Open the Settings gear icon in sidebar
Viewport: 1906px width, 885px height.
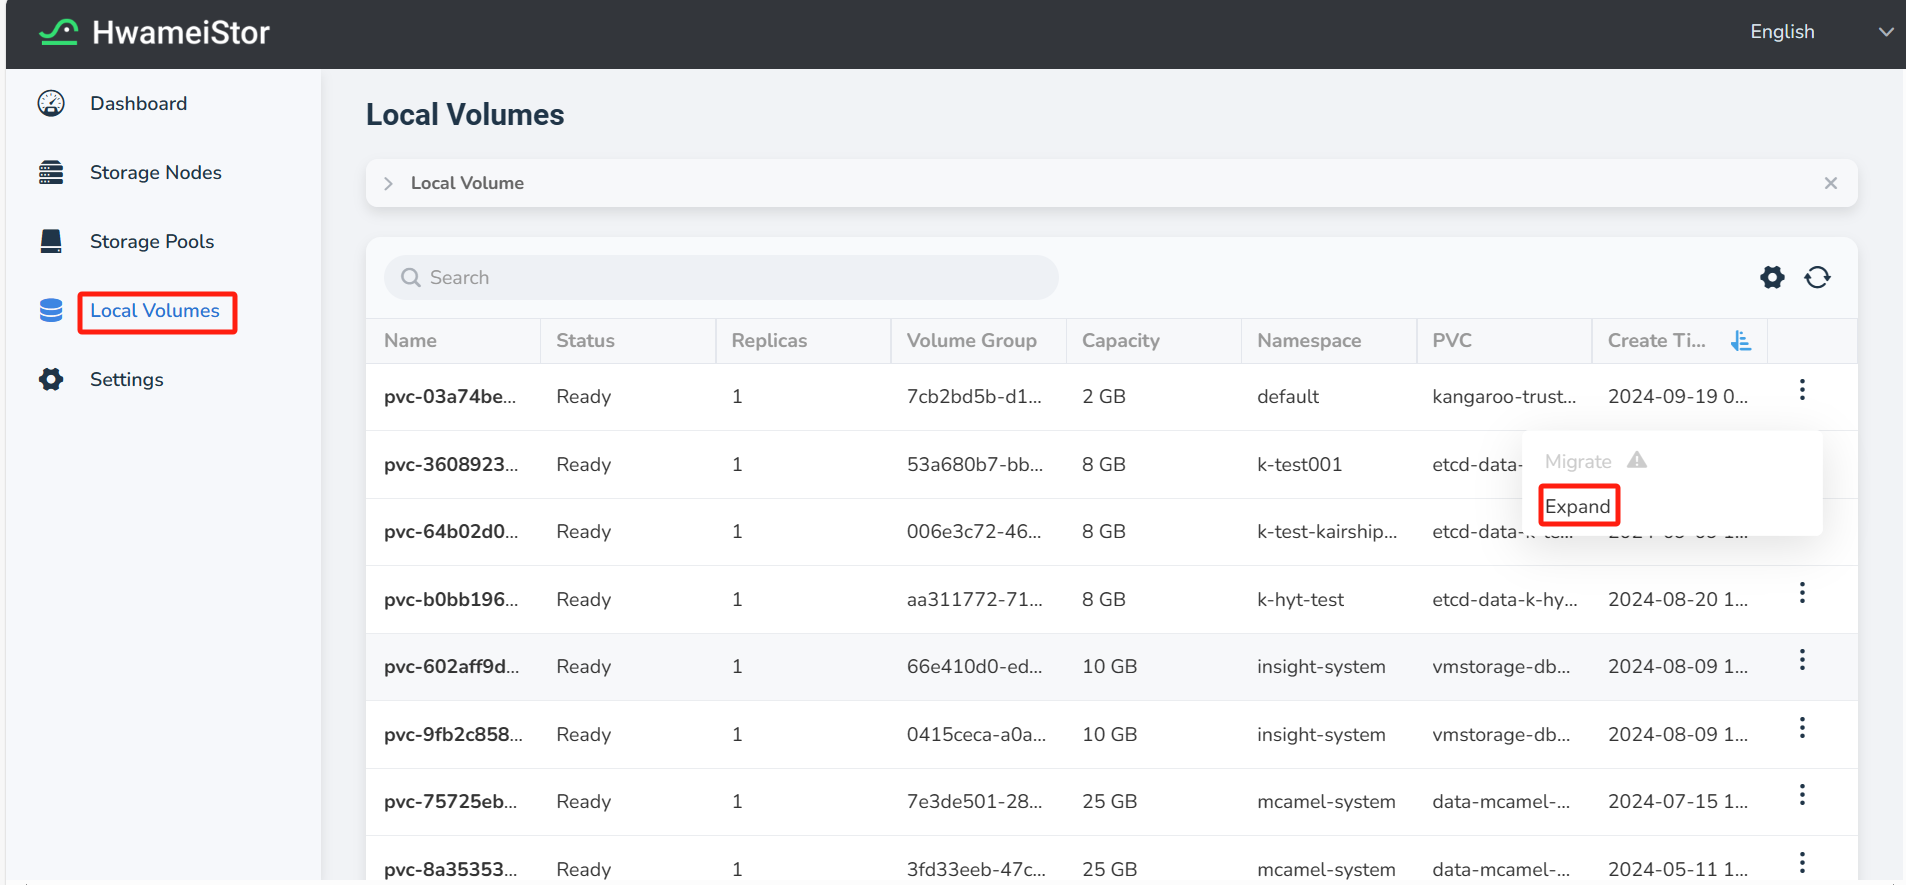pos(51,379)
